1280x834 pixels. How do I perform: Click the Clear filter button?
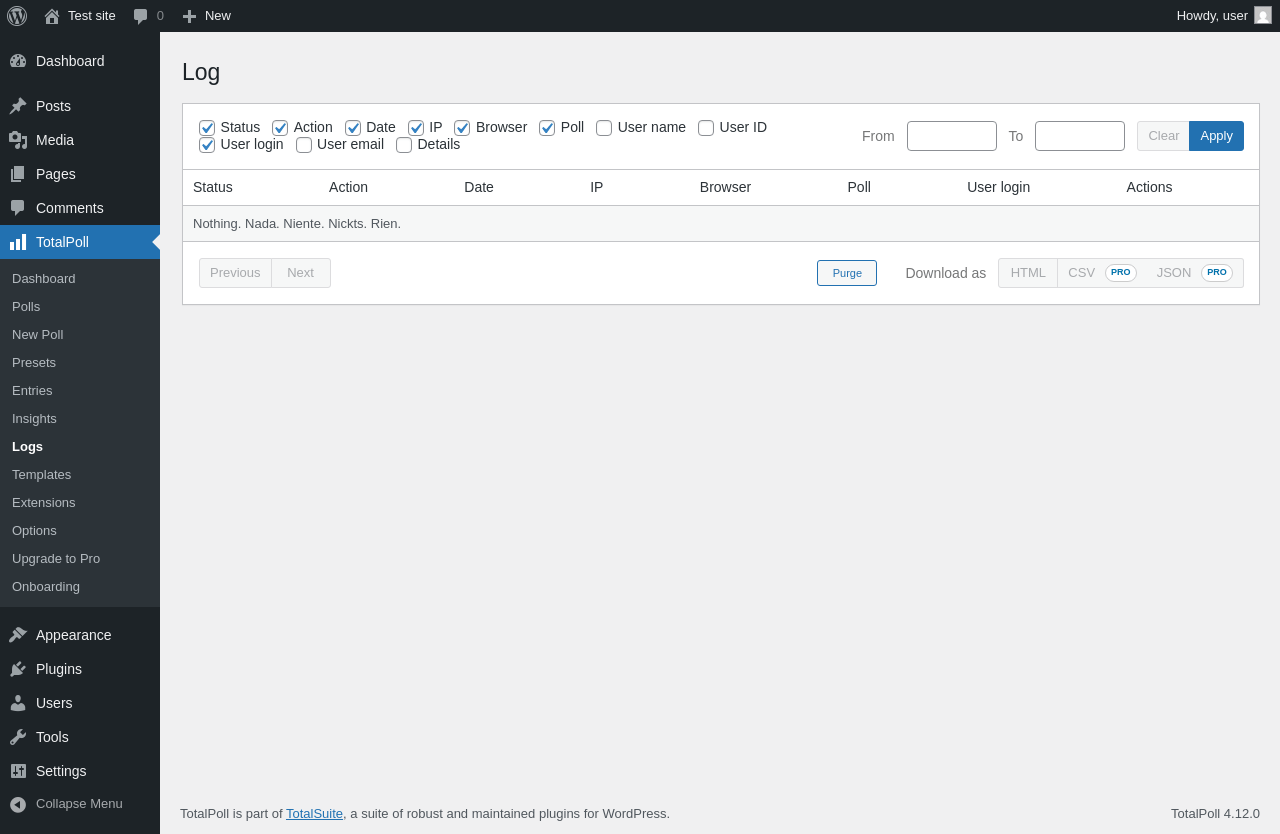click(1163, 136)
